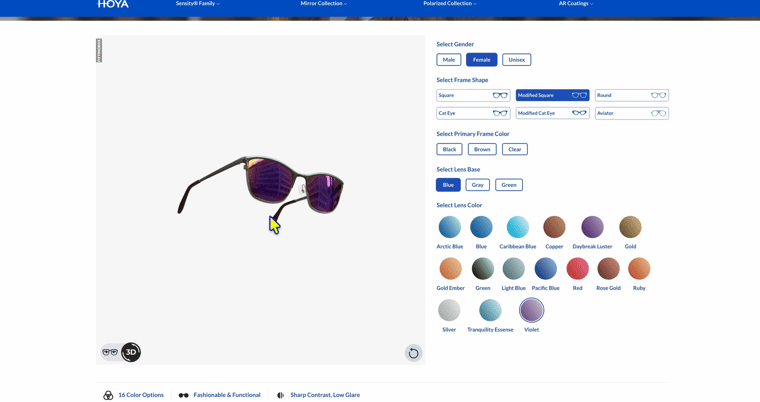Viewport: 760px width, 402px height.
Task: Click the sunglasses feature icon
Action: click(183, 395)
